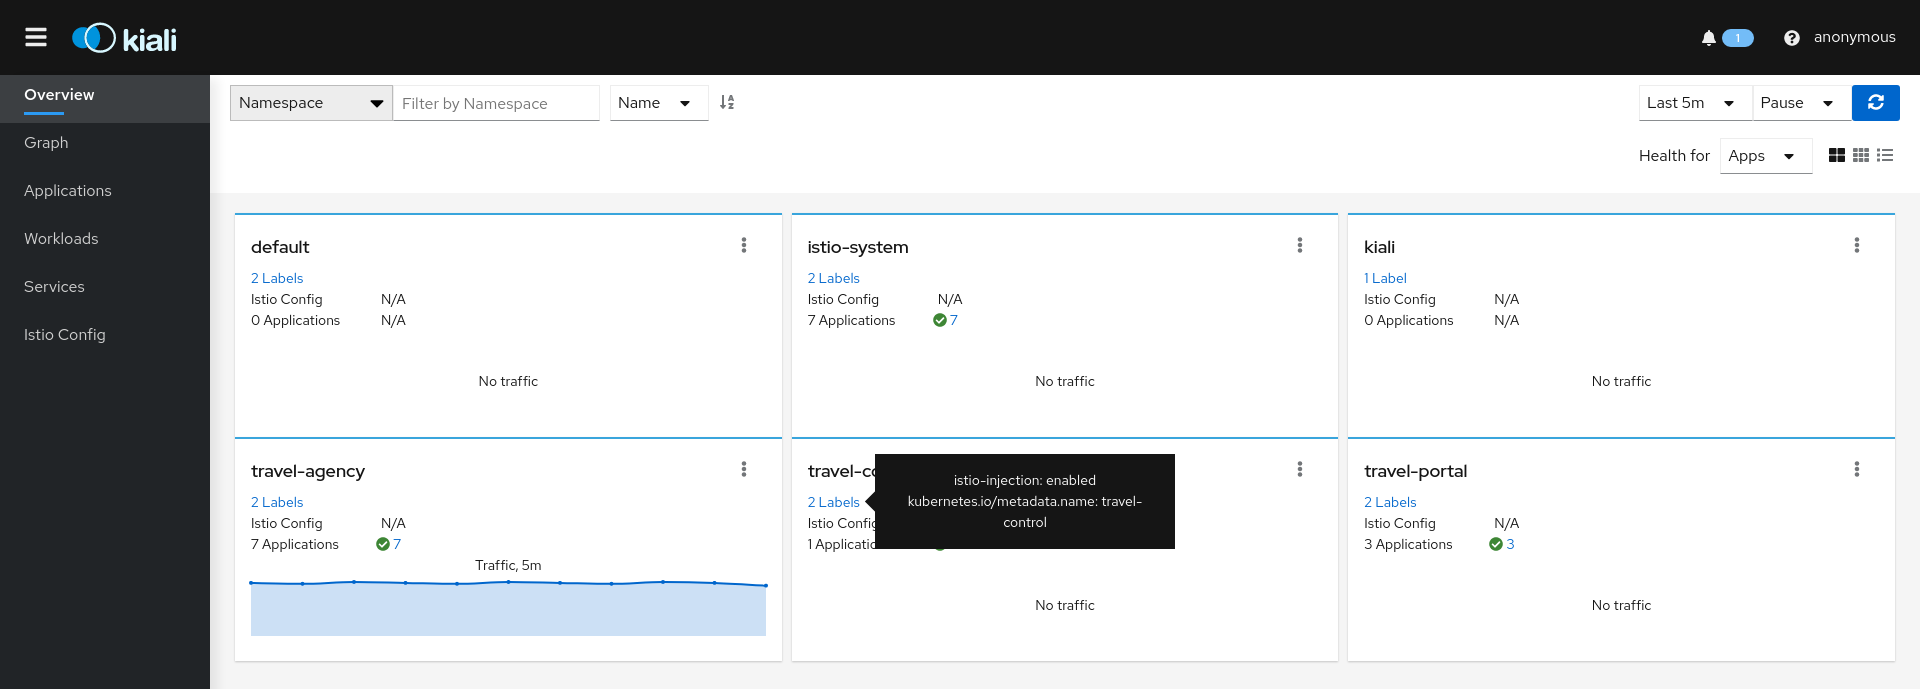
Task: Click the notification count badge
Action: point(1738,38)
